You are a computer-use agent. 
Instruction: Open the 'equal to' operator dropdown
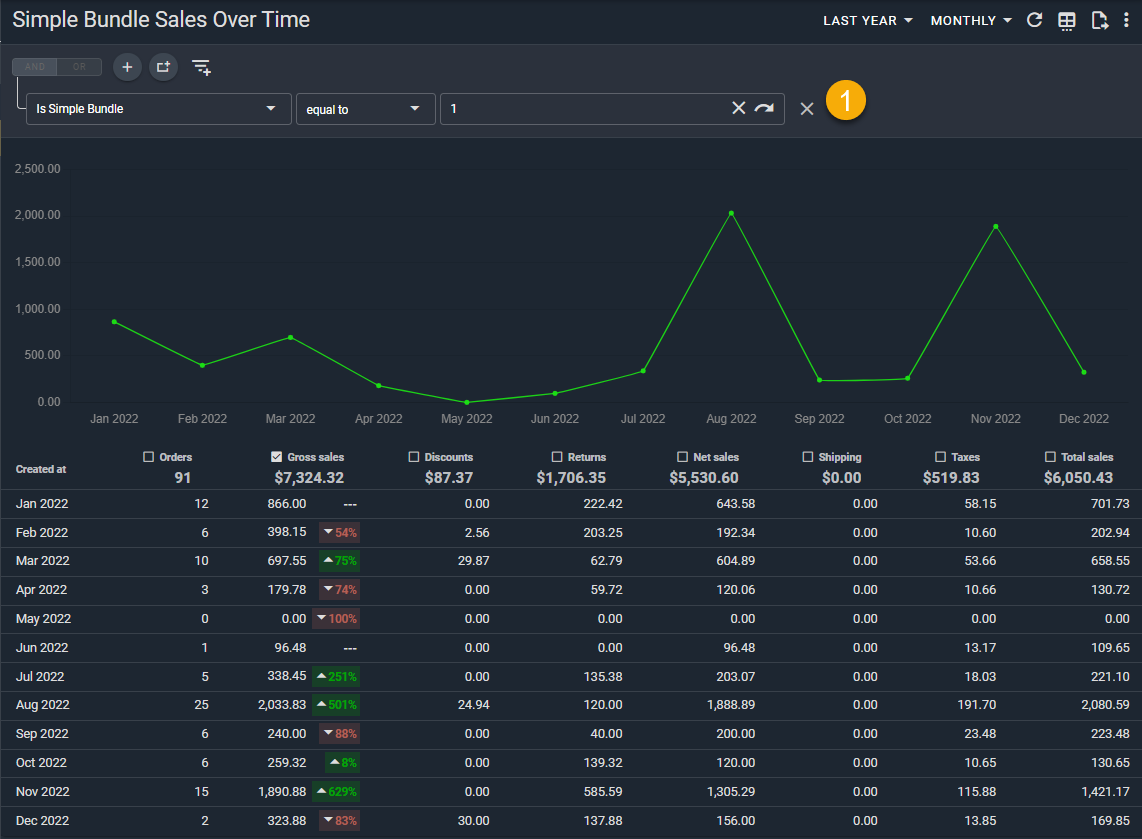365,109
